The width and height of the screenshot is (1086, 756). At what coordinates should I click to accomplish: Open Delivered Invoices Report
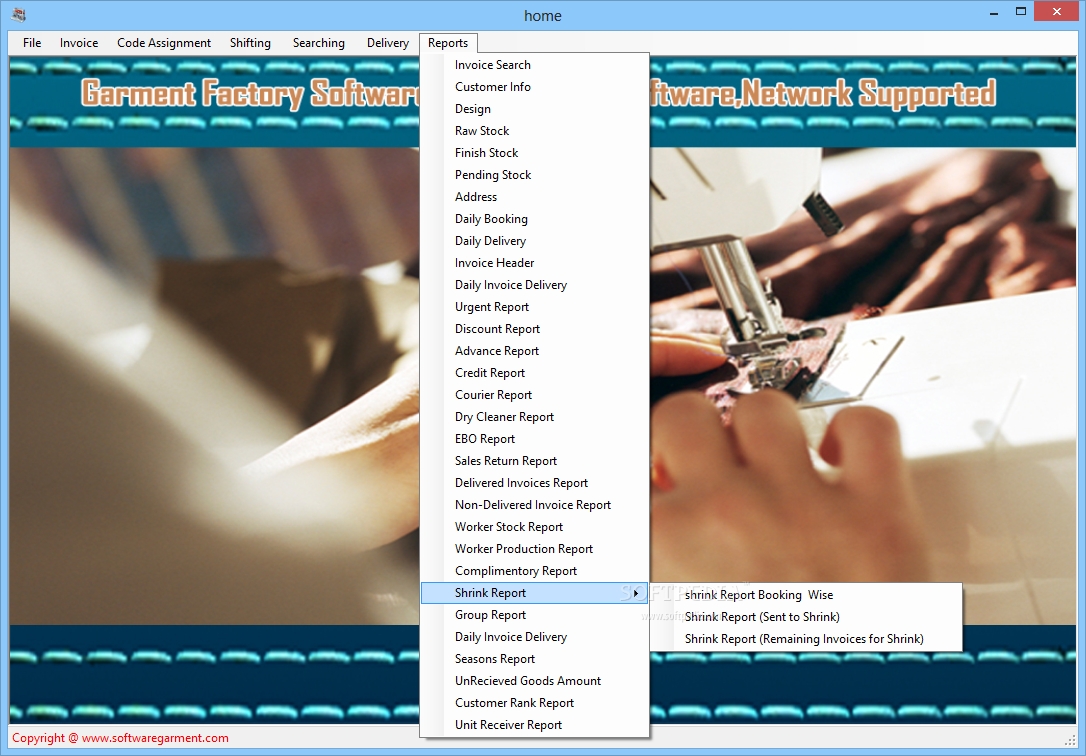[x=535, y=483]
